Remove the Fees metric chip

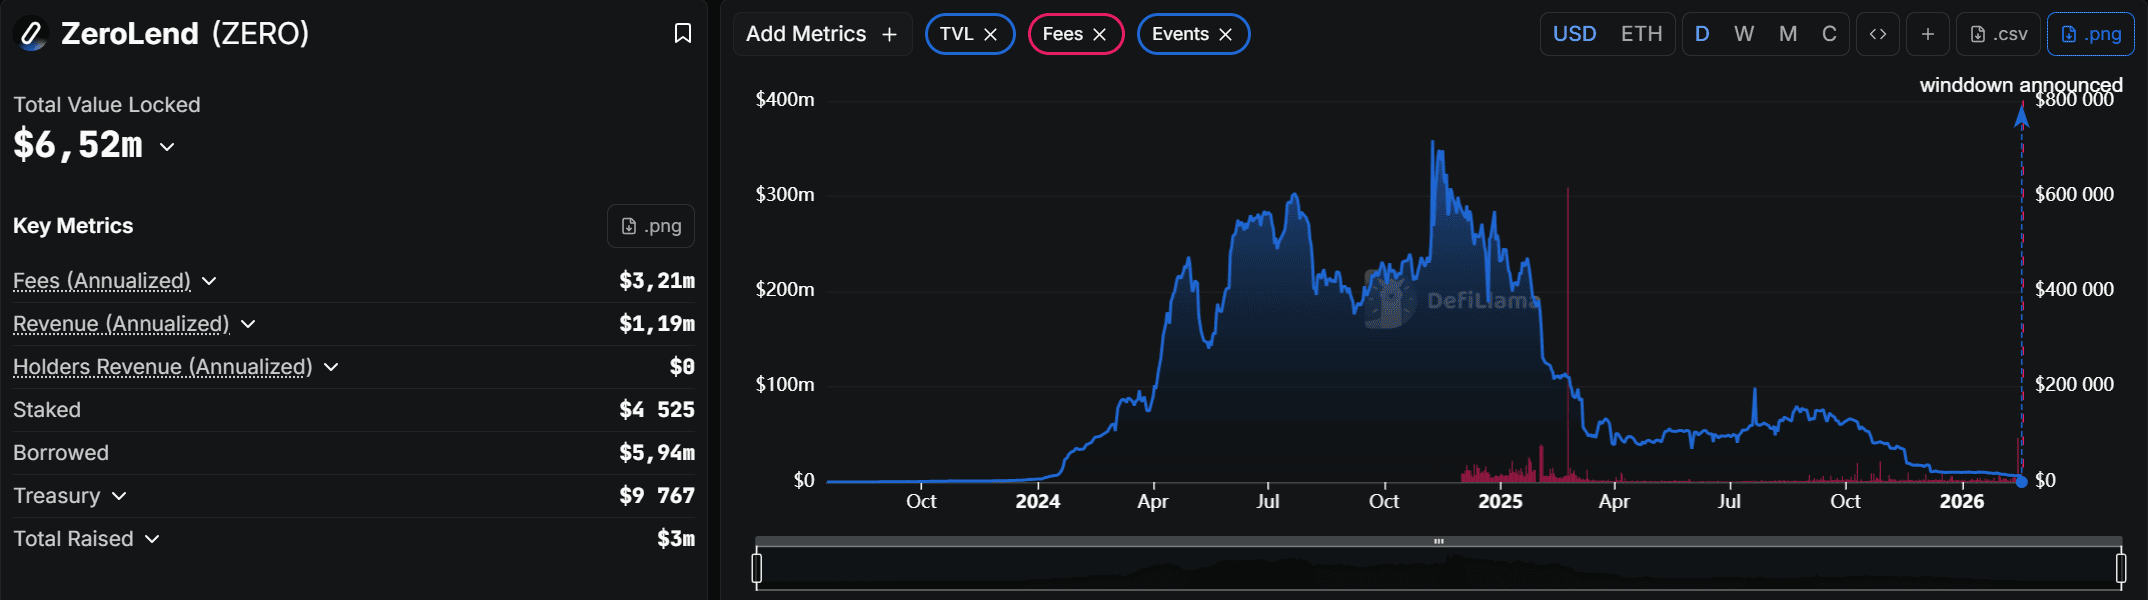click(1100, 34)
